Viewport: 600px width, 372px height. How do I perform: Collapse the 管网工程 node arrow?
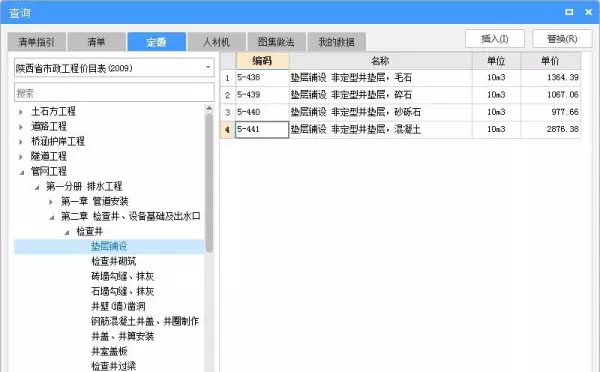(22, 172)
